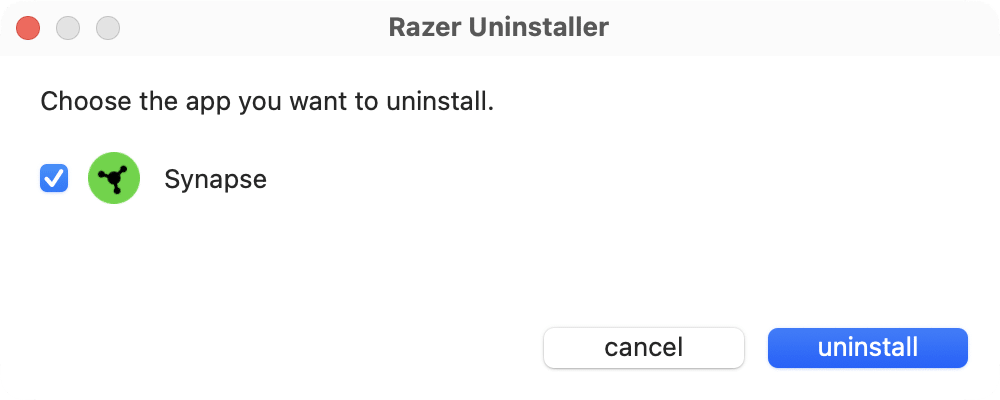
Task: Click the green Synapse app icon
Action: tap(114, 180)
